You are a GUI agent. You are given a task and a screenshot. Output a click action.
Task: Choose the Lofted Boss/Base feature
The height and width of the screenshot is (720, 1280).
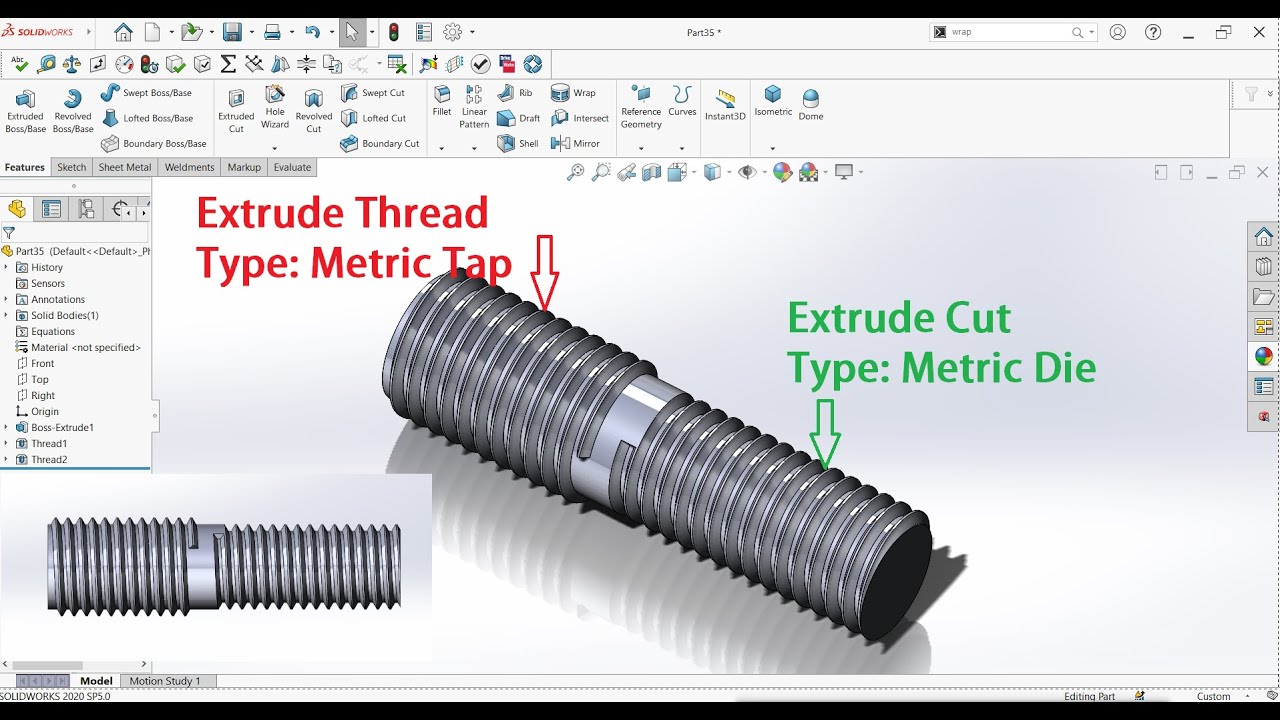[x=147, y=118]
